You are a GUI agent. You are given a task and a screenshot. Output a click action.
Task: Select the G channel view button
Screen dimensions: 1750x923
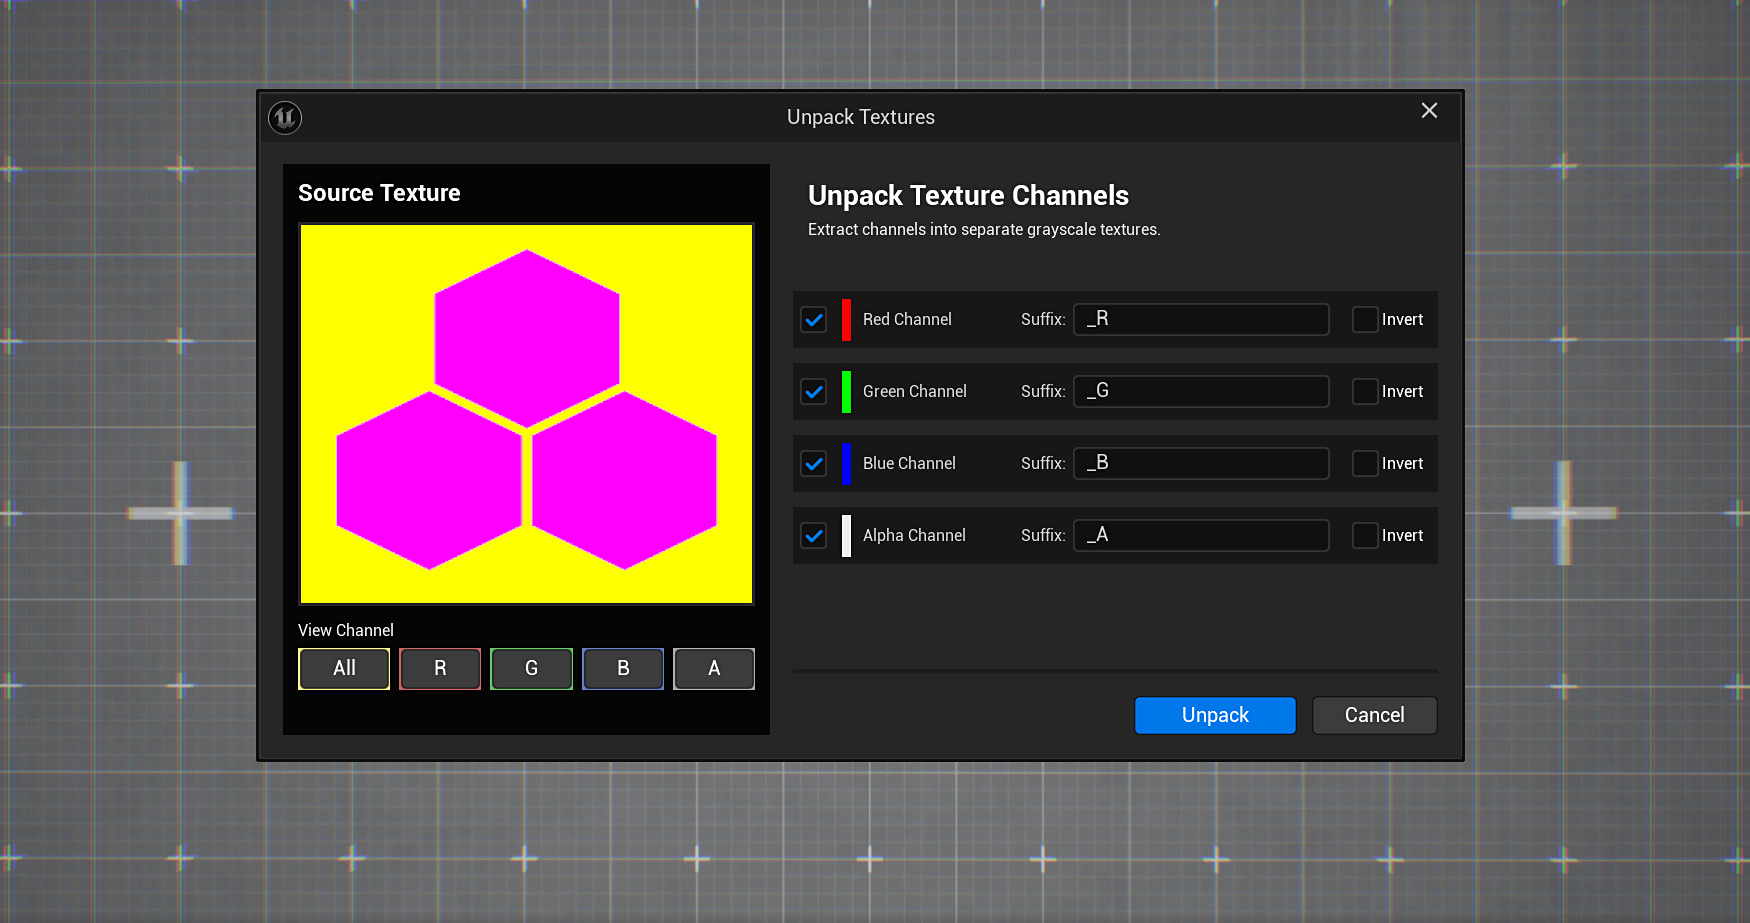click(x=531, y=668)
